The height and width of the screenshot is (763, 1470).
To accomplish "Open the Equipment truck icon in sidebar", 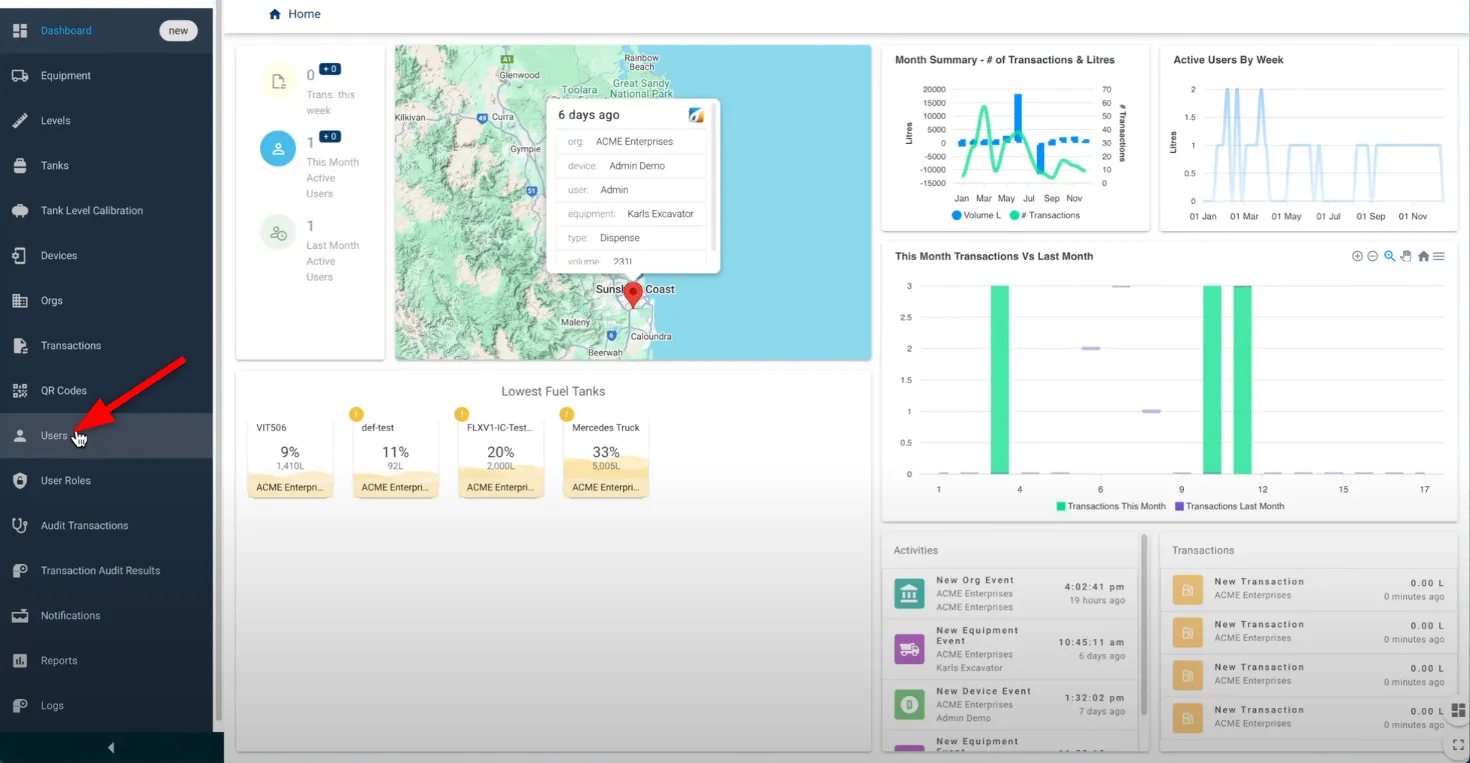I will (x=19, y=76).
